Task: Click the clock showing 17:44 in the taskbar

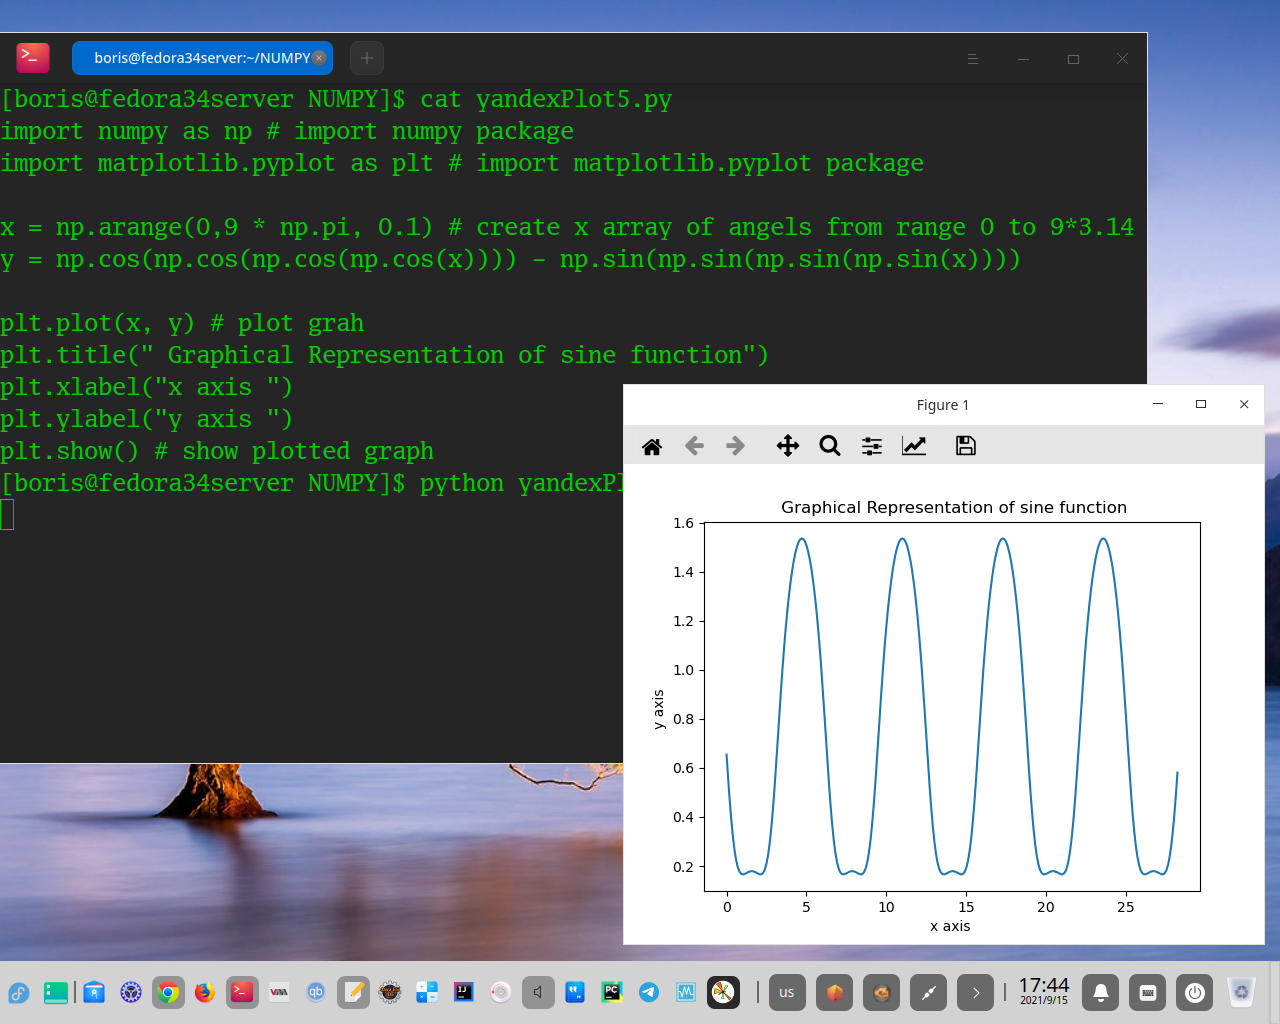Action: click(x=1044, y=993)
